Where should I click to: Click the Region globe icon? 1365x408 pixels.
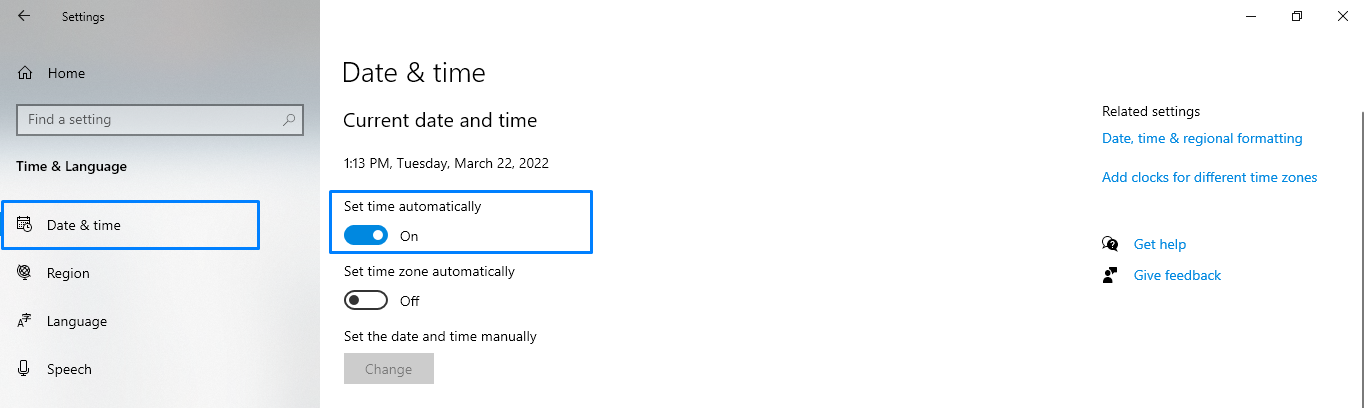25,273
